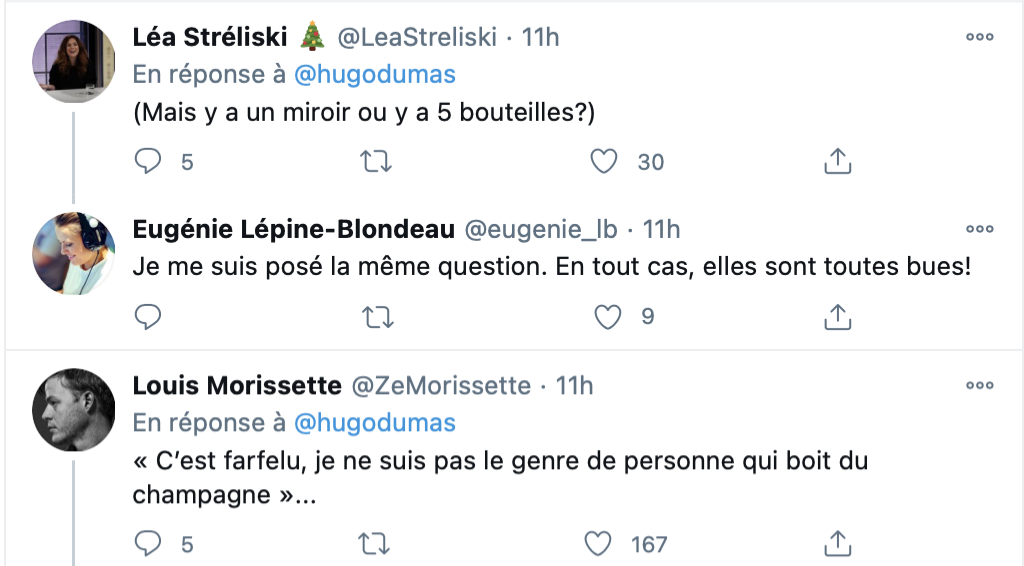Screen dimensions: 1024x566
Task: Retweet Louis Morissette's tweet
Action: (374, 544)
